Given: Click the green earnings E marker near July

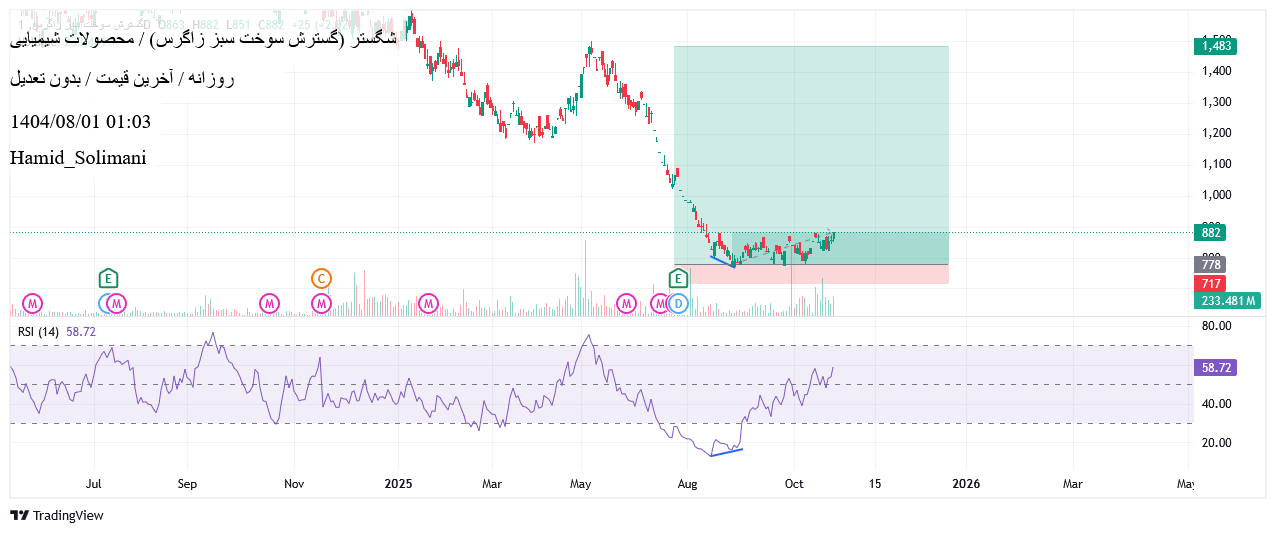Looking at the screenshot, I should 108,277.
